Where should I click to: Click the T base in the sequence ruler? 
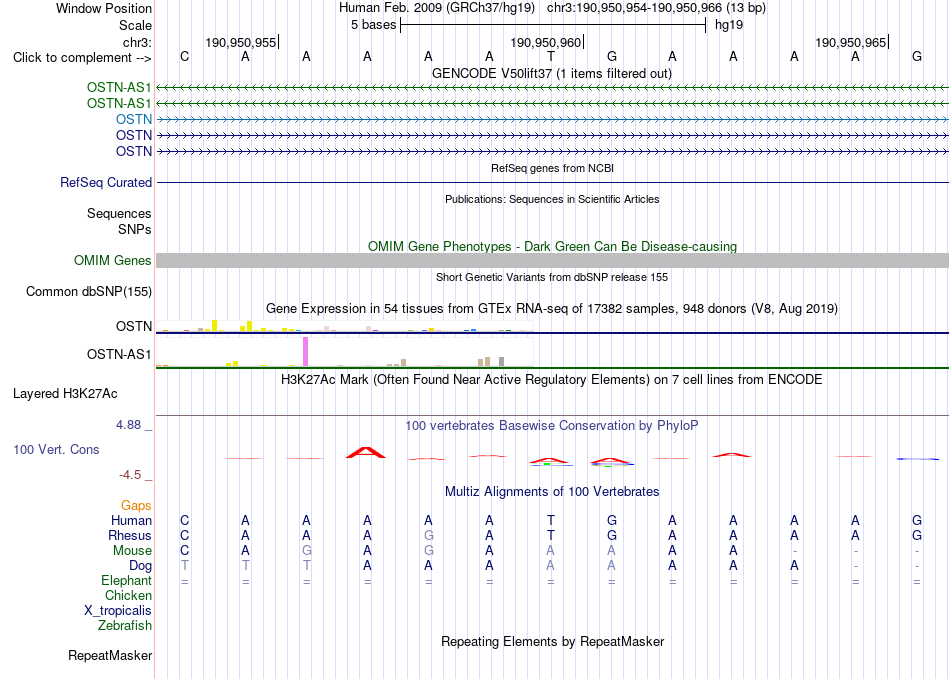551,57
